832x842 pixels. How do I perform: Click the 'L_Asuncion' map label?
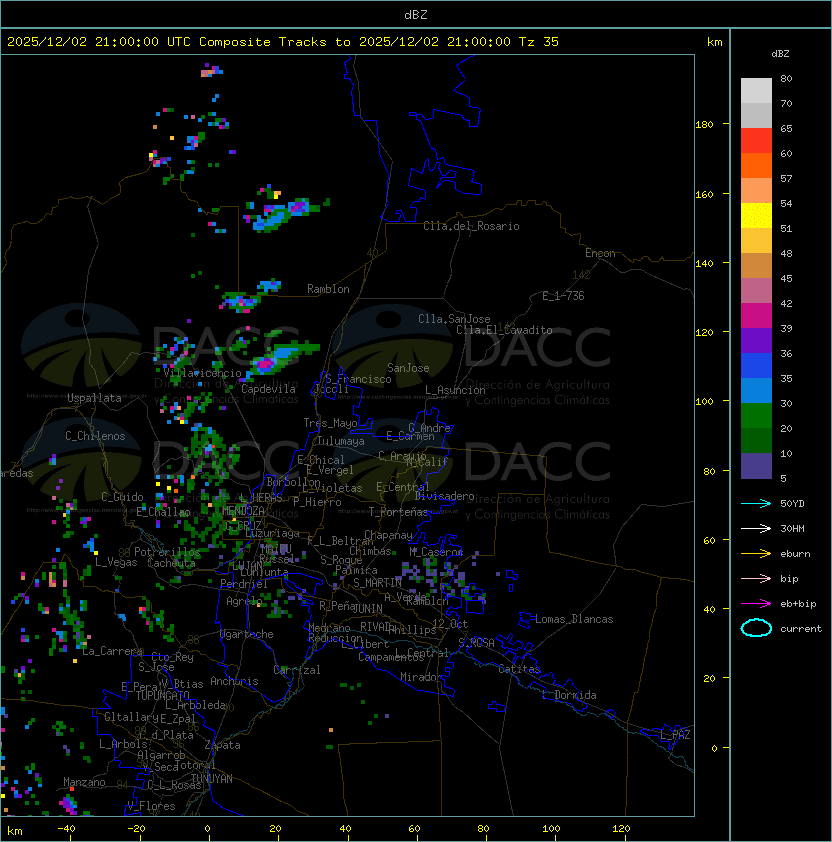[455, 390]
